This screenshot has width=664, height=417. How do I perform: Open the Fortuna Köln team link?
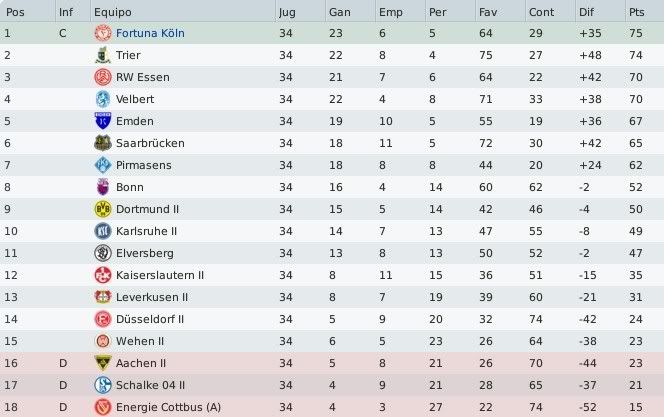point(150,33)
